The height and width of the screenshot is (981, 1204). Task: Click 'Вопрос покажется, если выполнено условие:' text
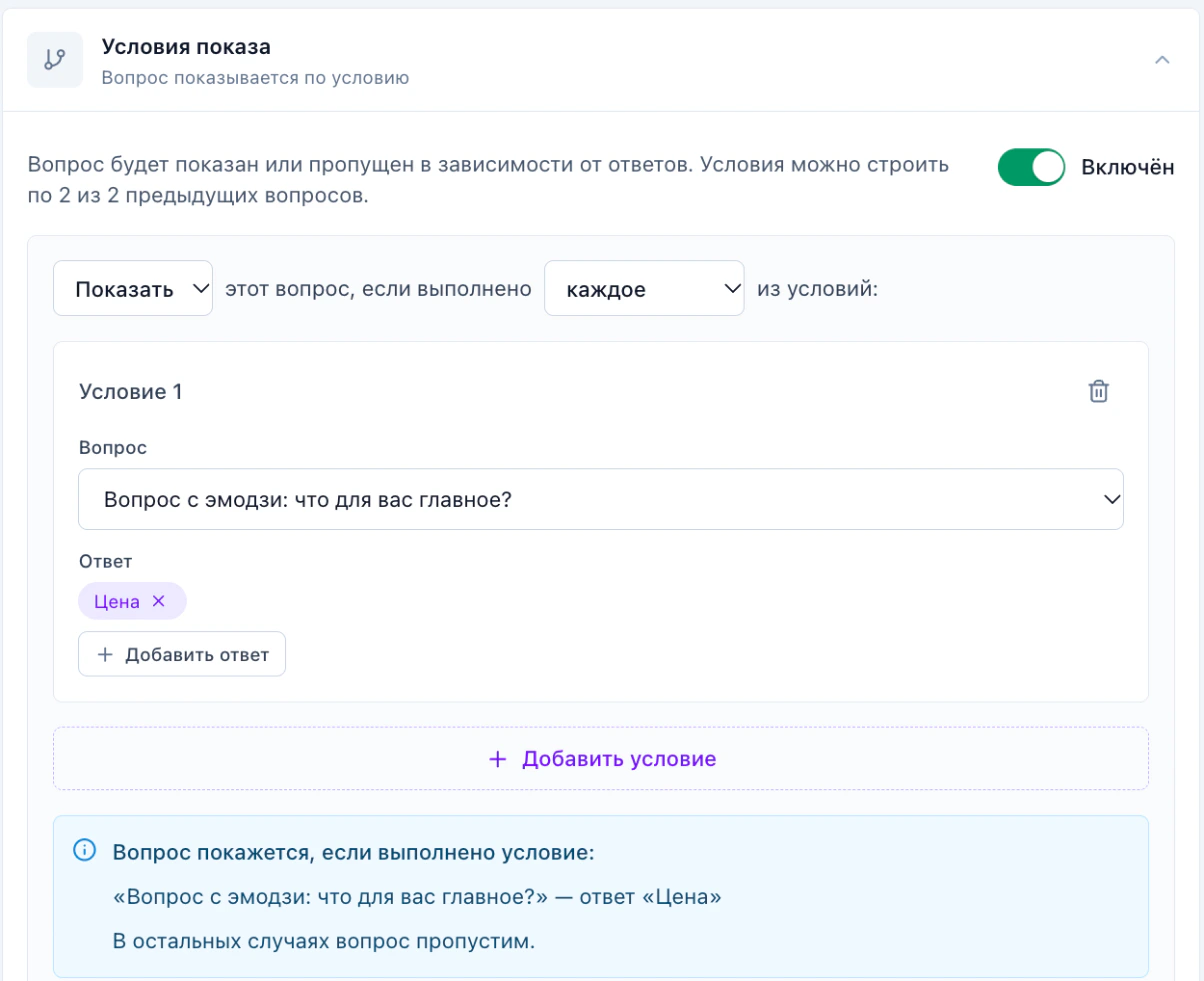[354, 853]
